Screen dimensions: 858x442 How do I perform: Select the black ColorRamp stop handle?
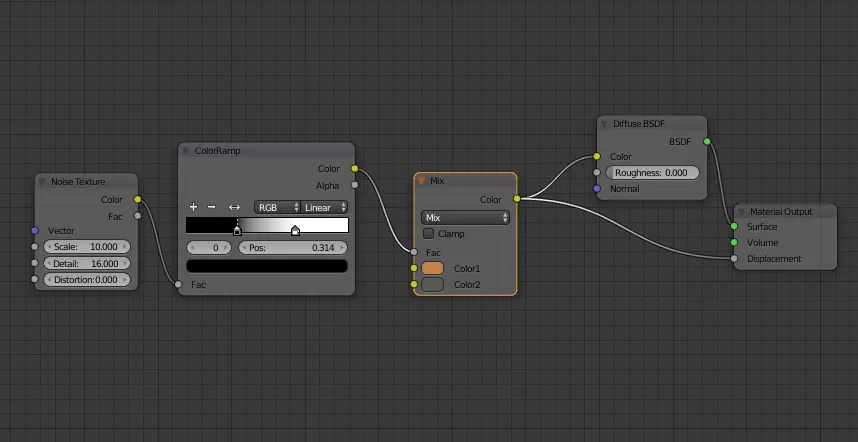[237, 231]
